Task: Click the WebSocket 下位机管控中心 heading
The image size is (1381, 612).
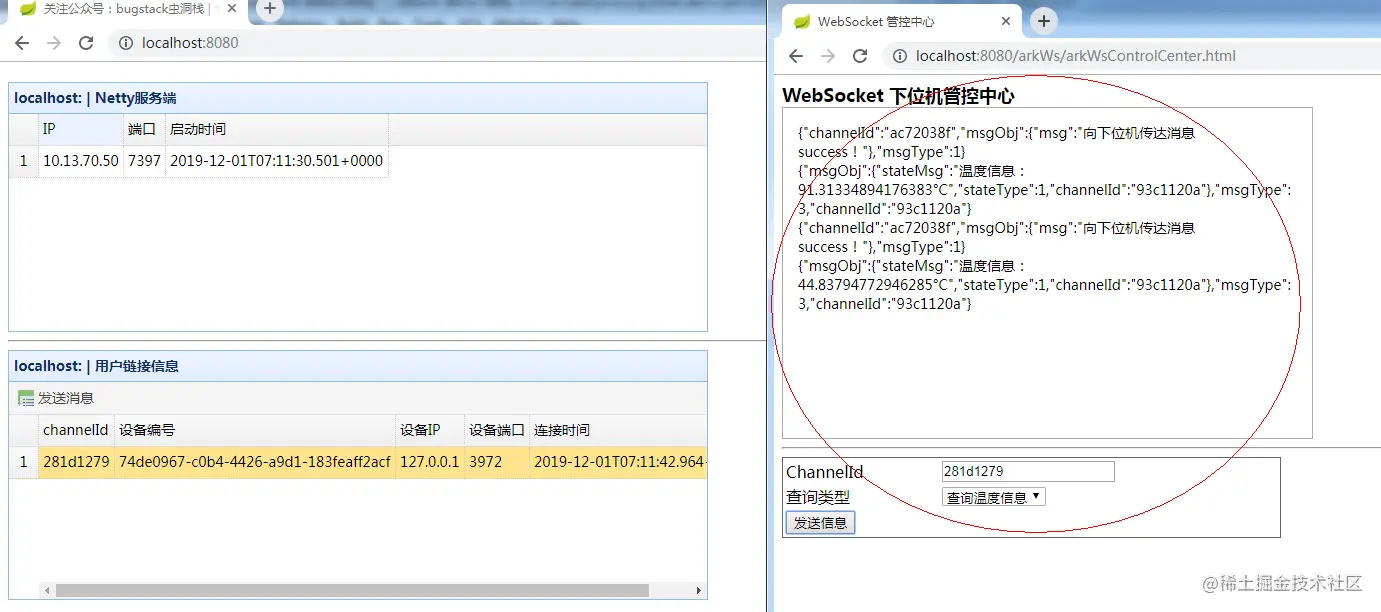Action: (898, 96)
